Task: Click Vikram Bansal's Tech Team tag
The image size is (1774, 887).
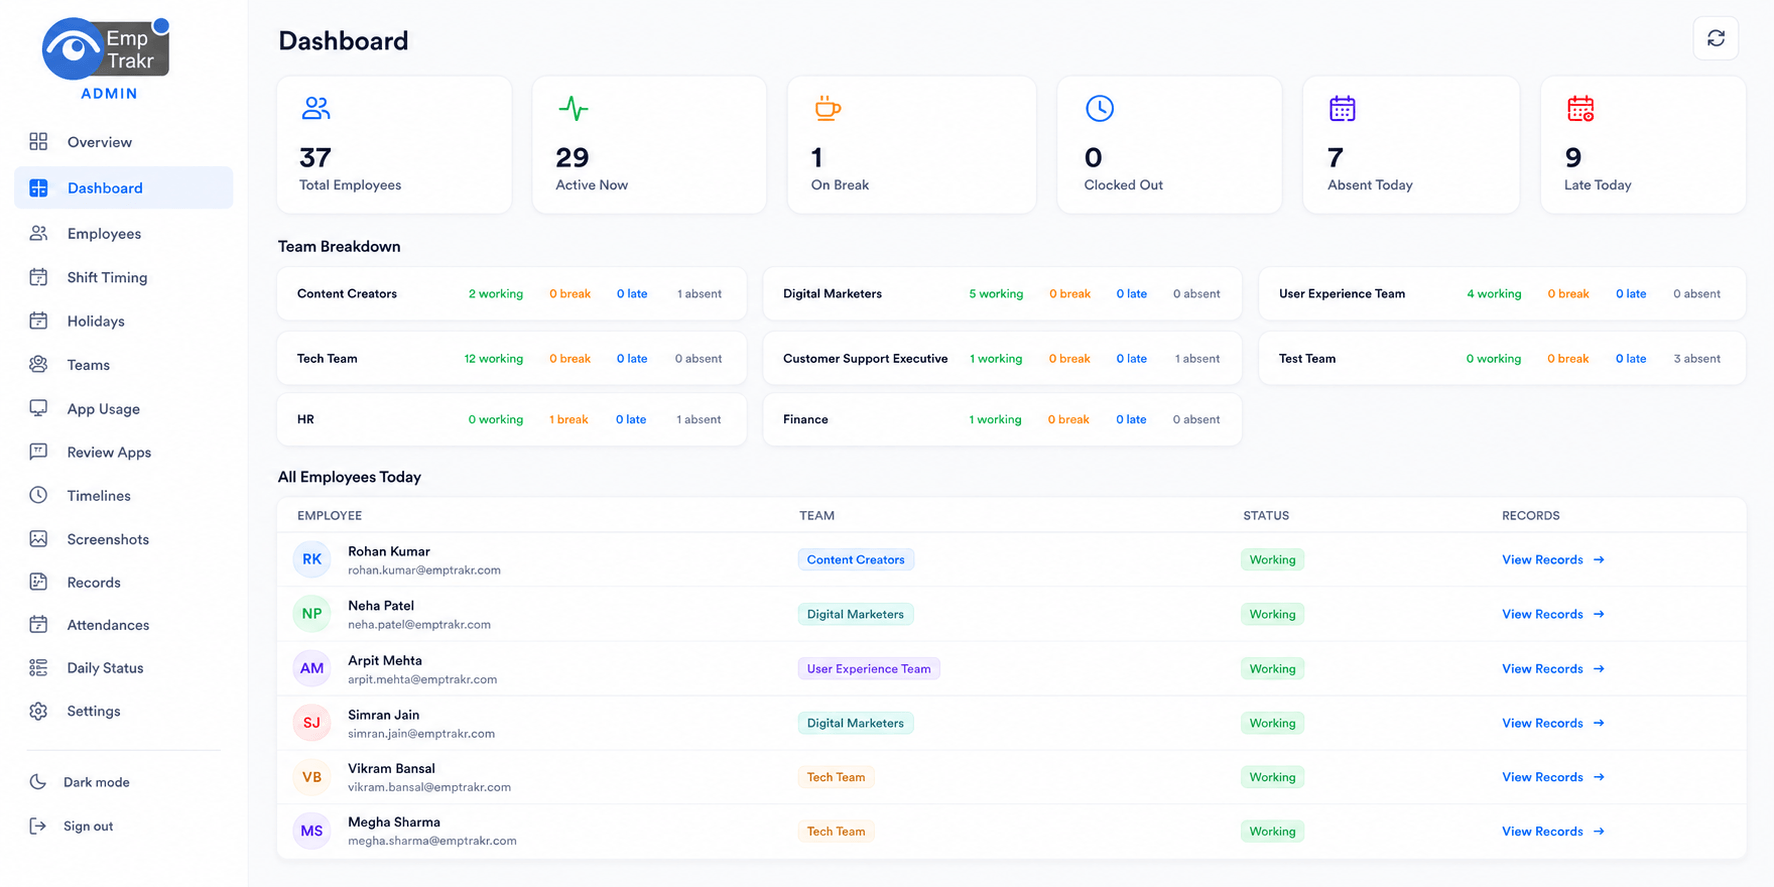Action: (x=836, y=777)
